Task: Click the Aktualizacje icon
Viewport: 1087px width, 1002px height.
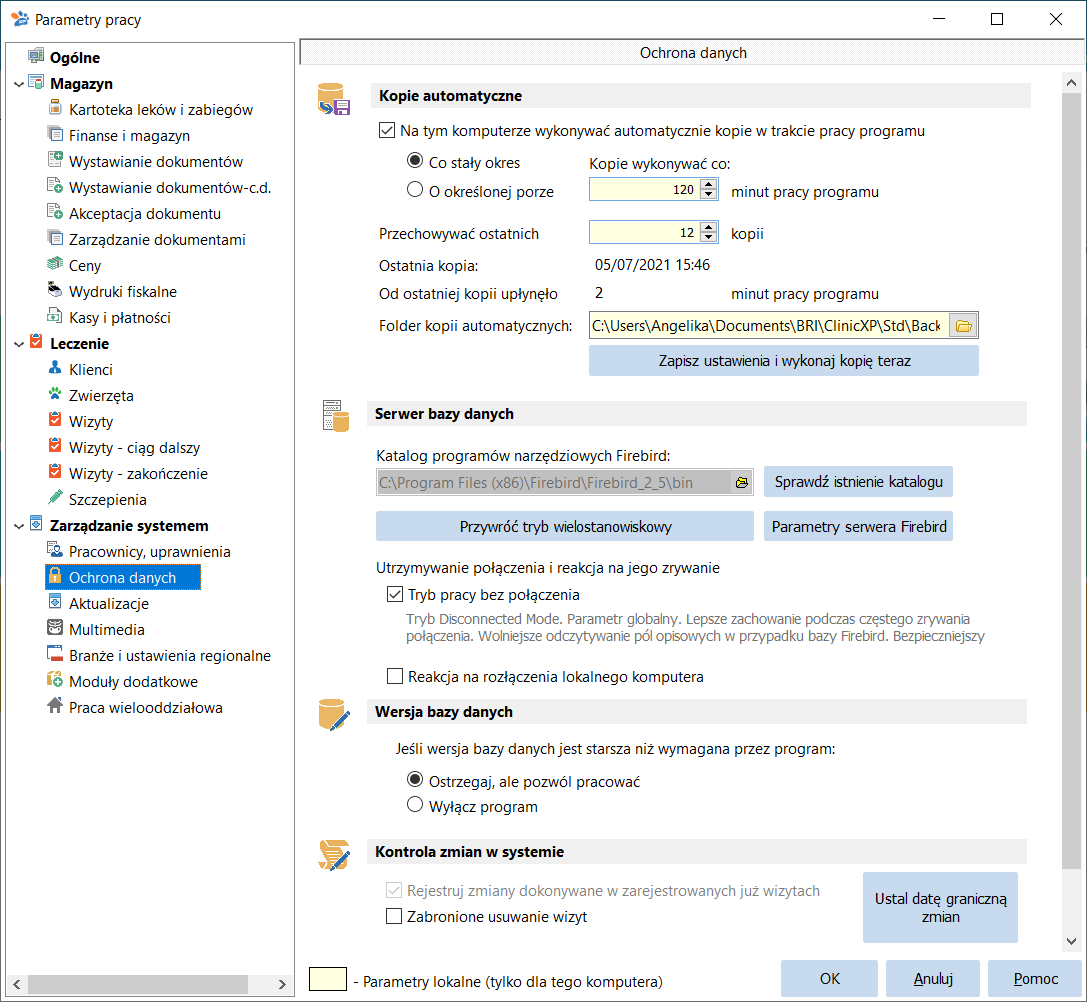Action: pos(55,602)
